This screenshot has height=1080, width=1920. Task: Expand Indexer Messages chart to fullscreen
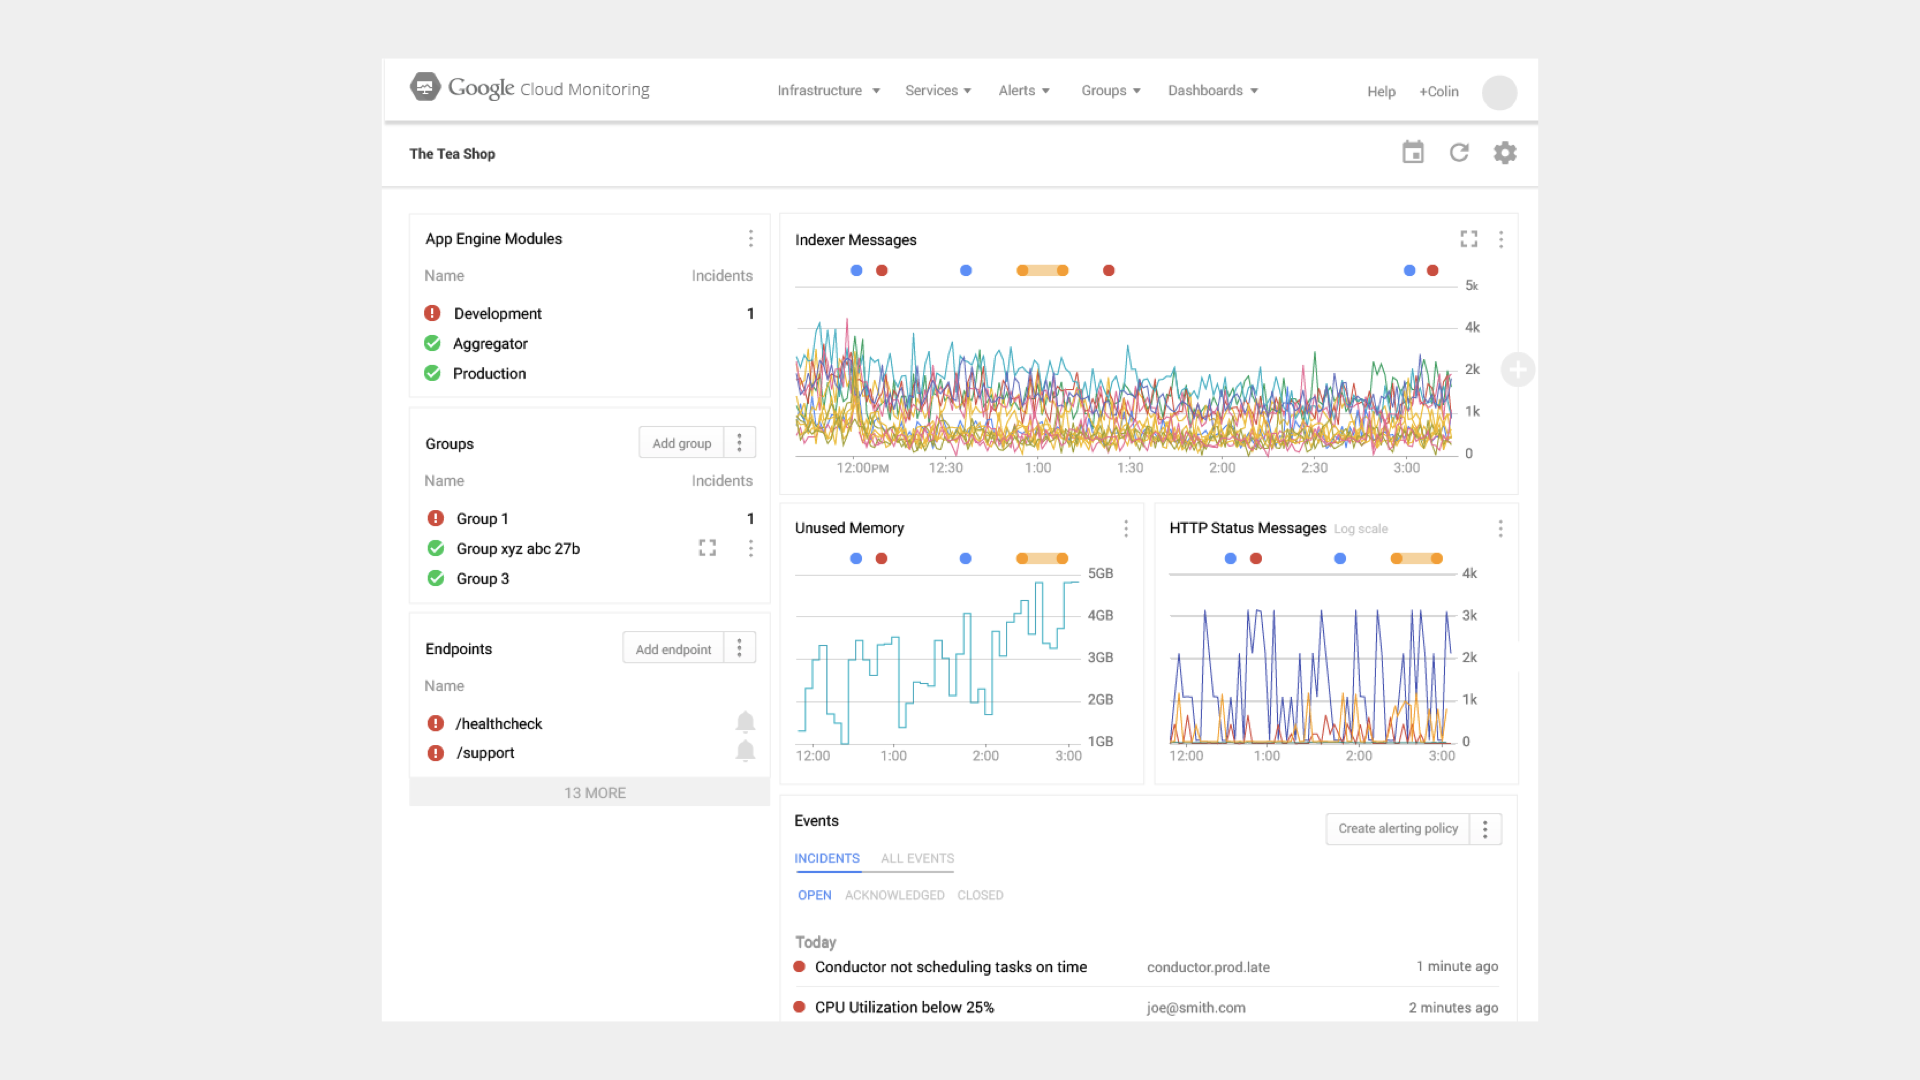[x=1468, y=239]
